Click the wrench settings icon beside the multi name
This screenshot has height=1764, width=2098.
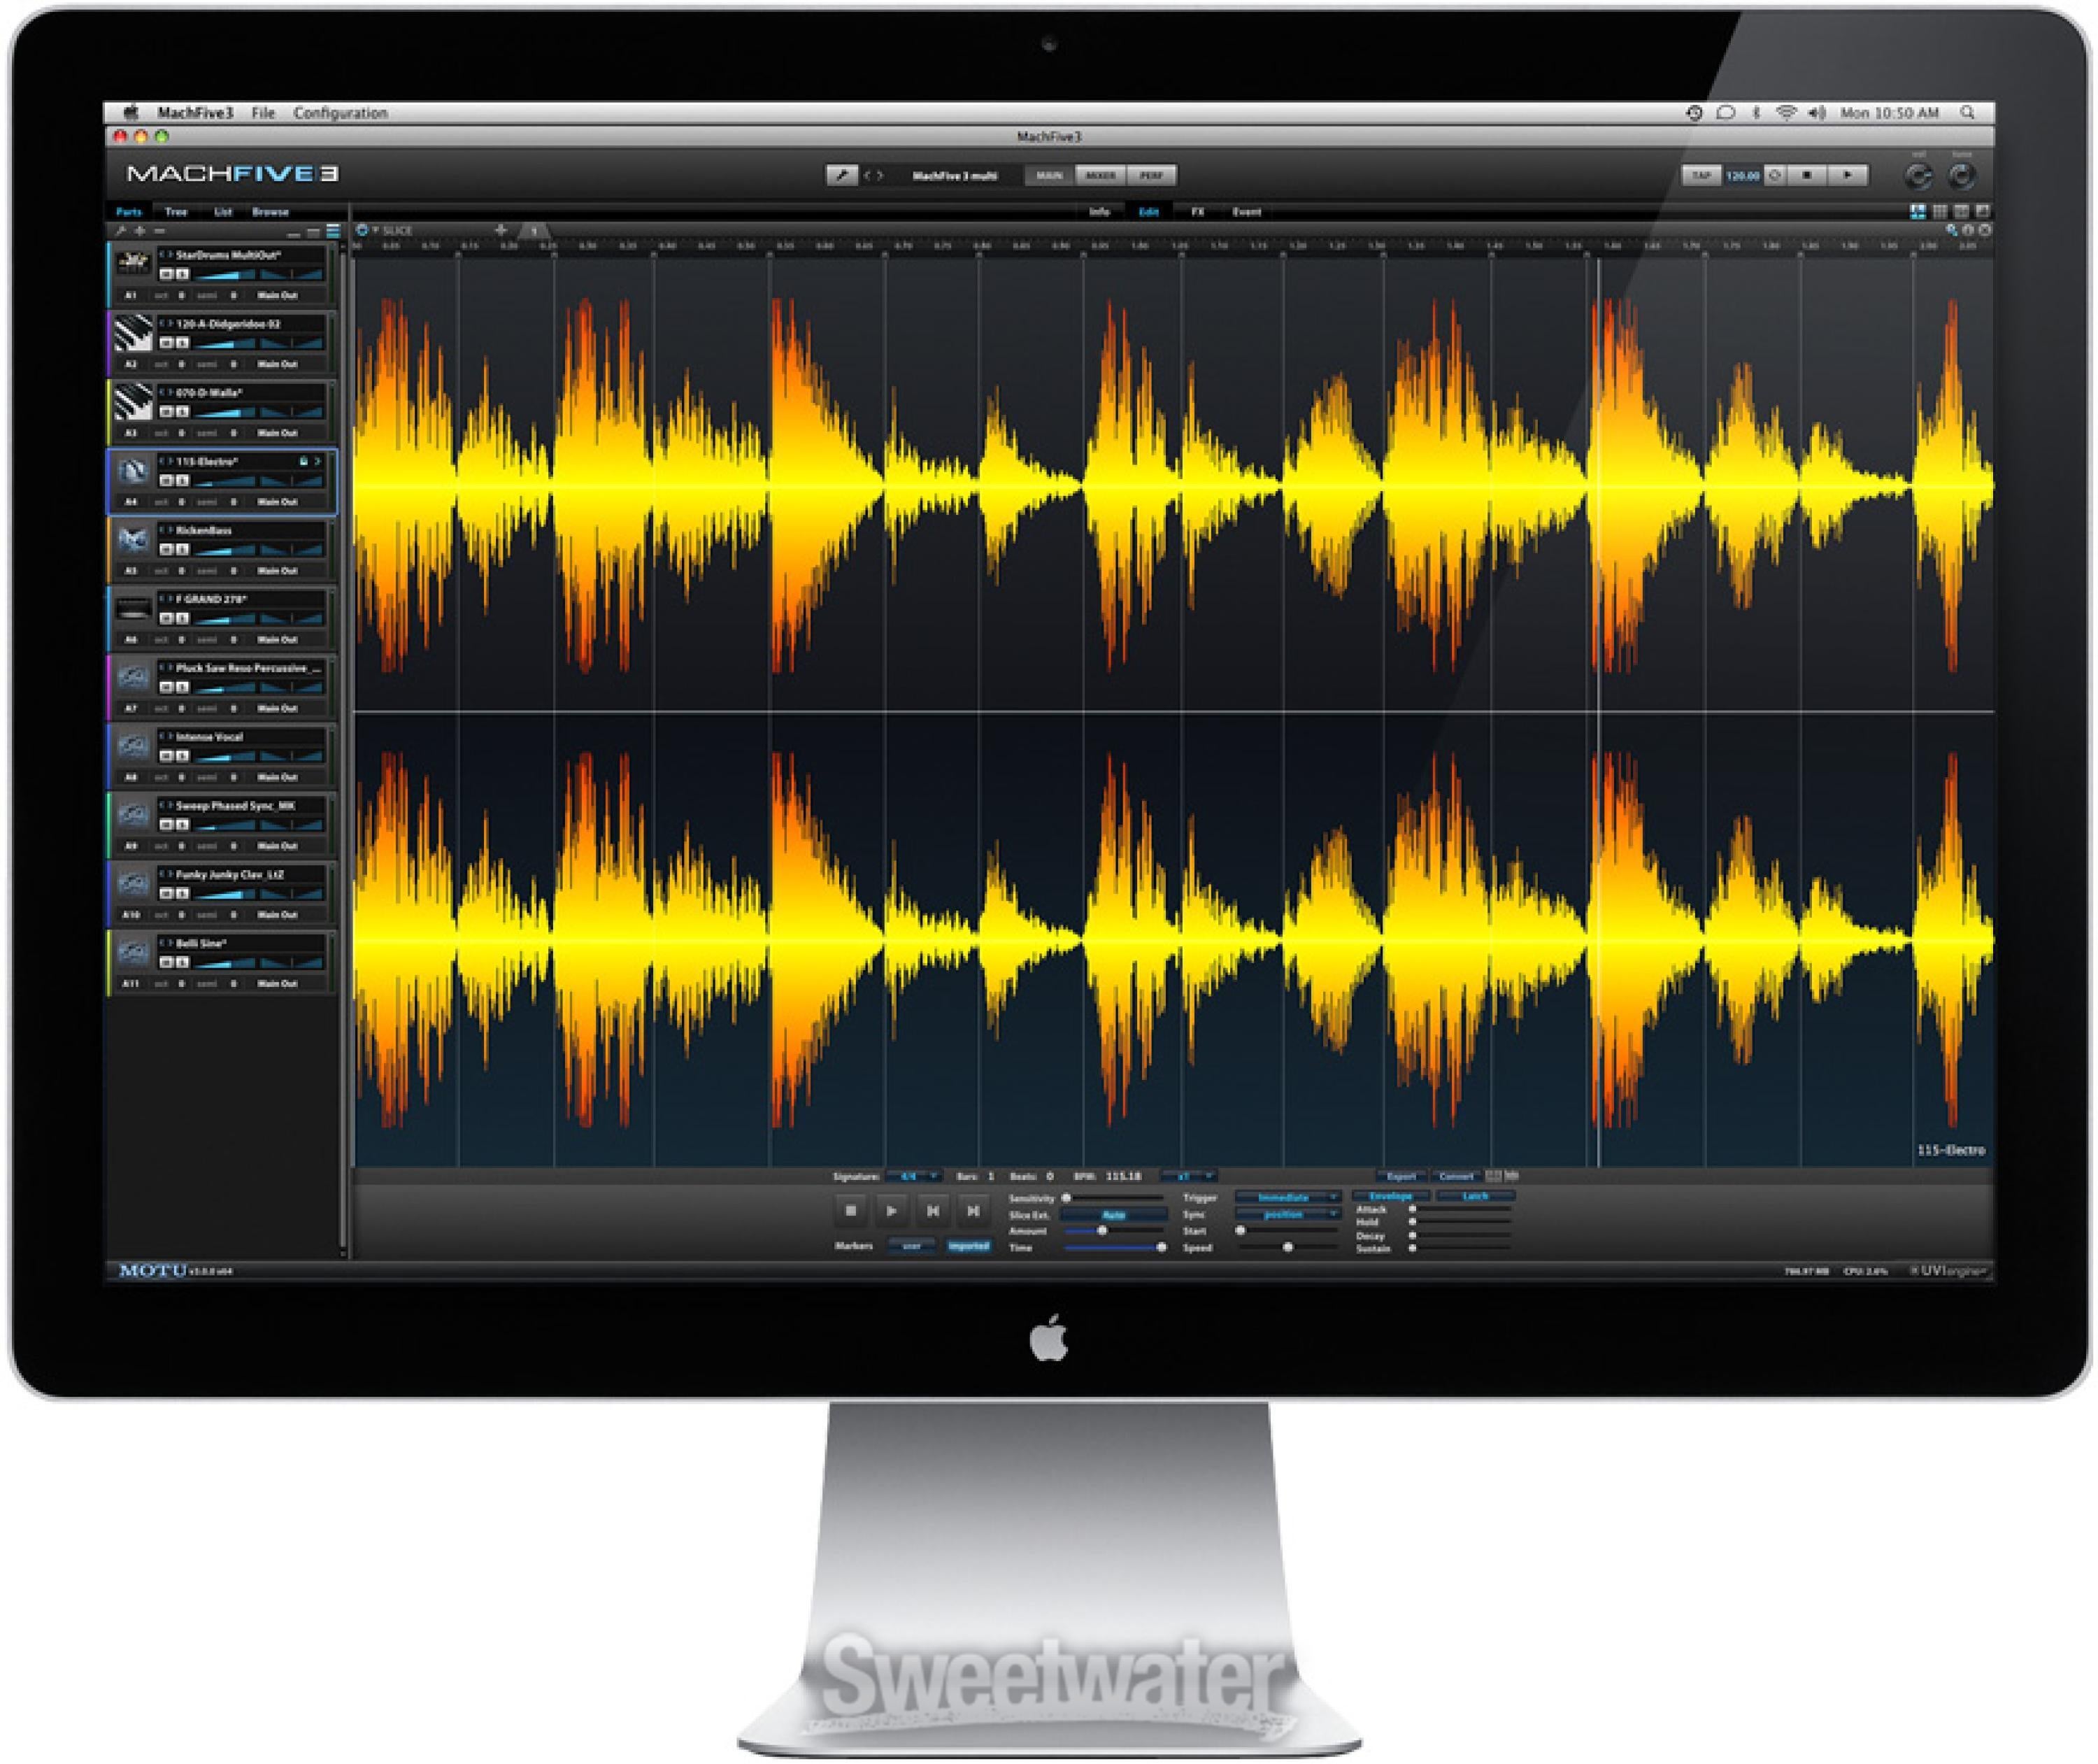coord(841,176)
